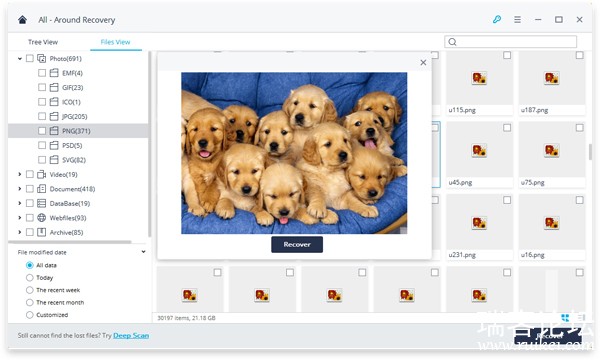This screenshot has height=360, width=600.
Task: Select the Webfiles(93) tree item
Action: pos(68,218)
